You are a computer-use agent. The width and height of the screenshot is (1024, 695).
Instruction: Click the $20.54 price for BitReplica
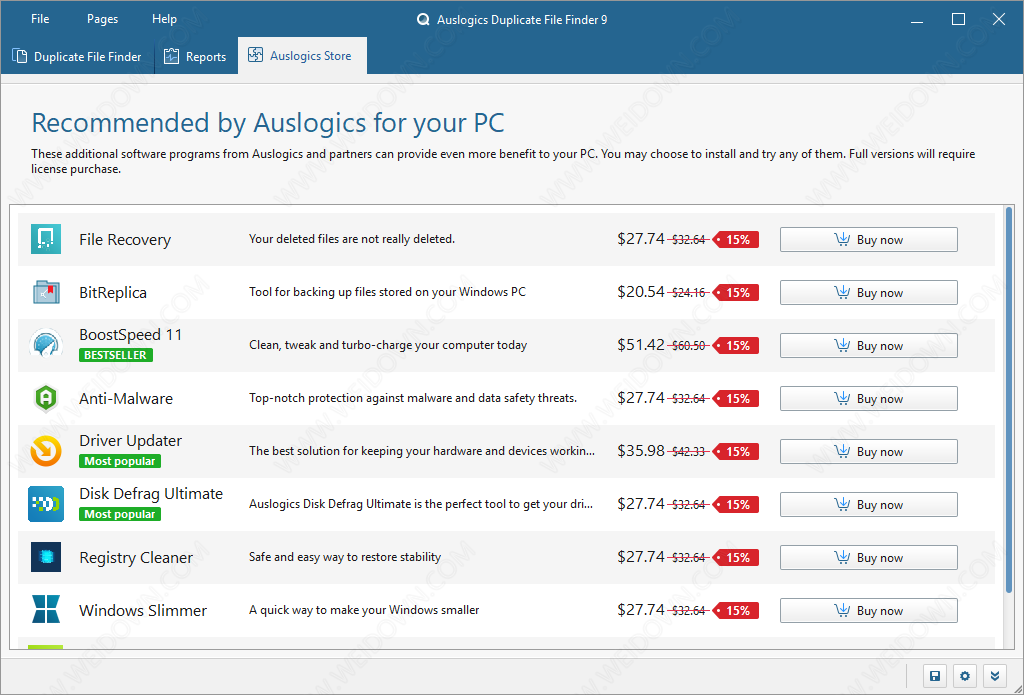coord(641,292)
